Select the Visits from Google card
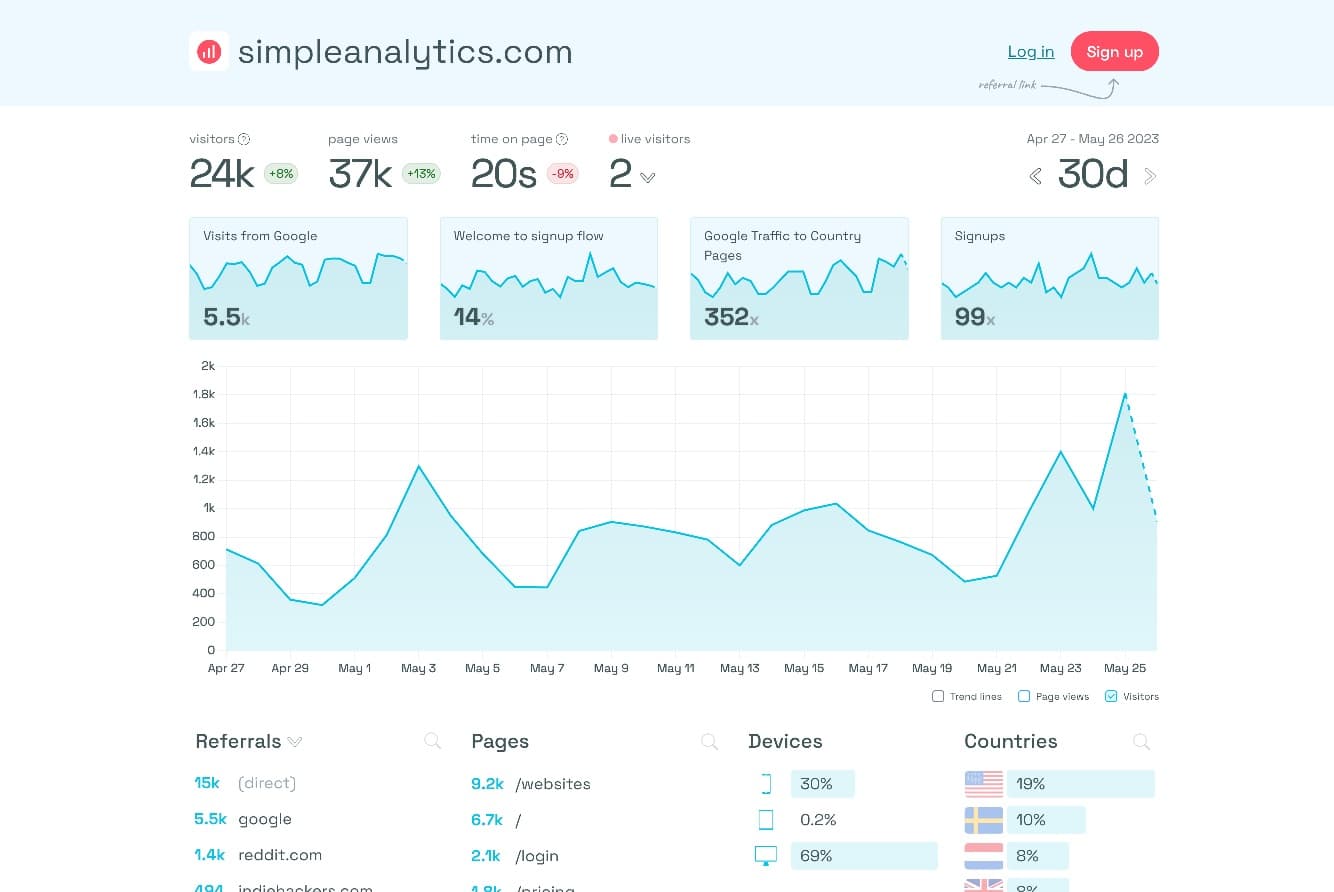Image resolution: width=1334 pixels, height=892 pixels. [x=298, y=278]
